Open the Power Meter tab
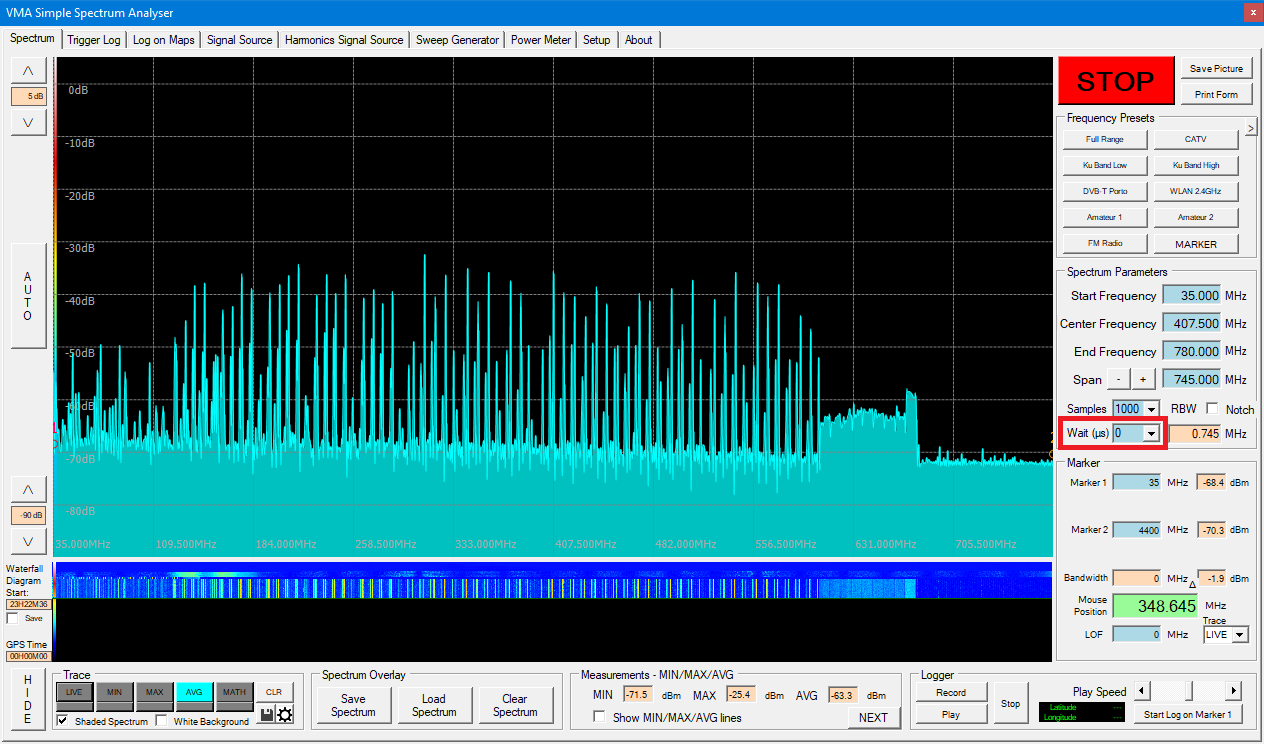 (x=540, y=40)
